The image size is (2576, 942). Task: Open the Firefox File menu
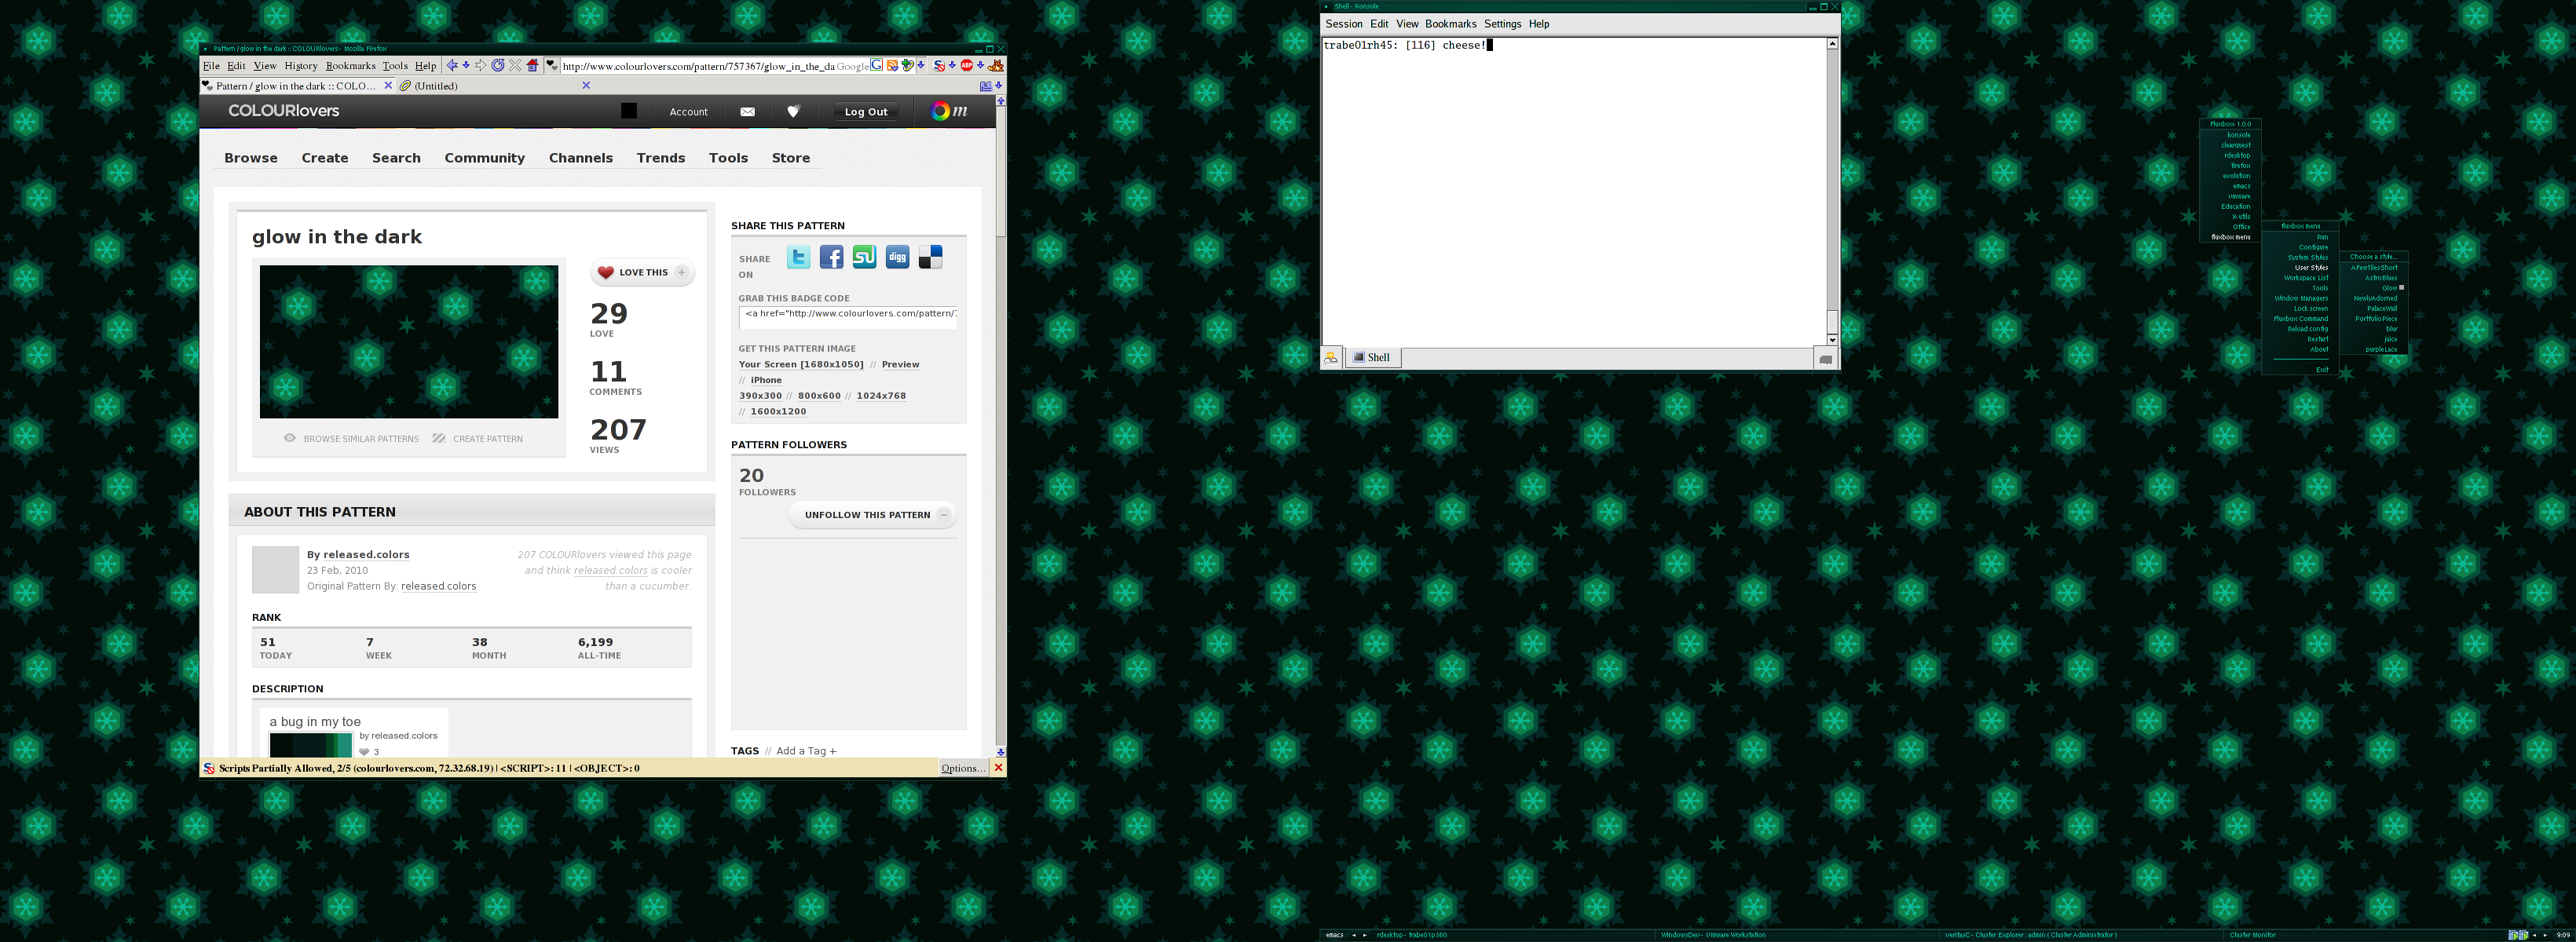(211, 66)
